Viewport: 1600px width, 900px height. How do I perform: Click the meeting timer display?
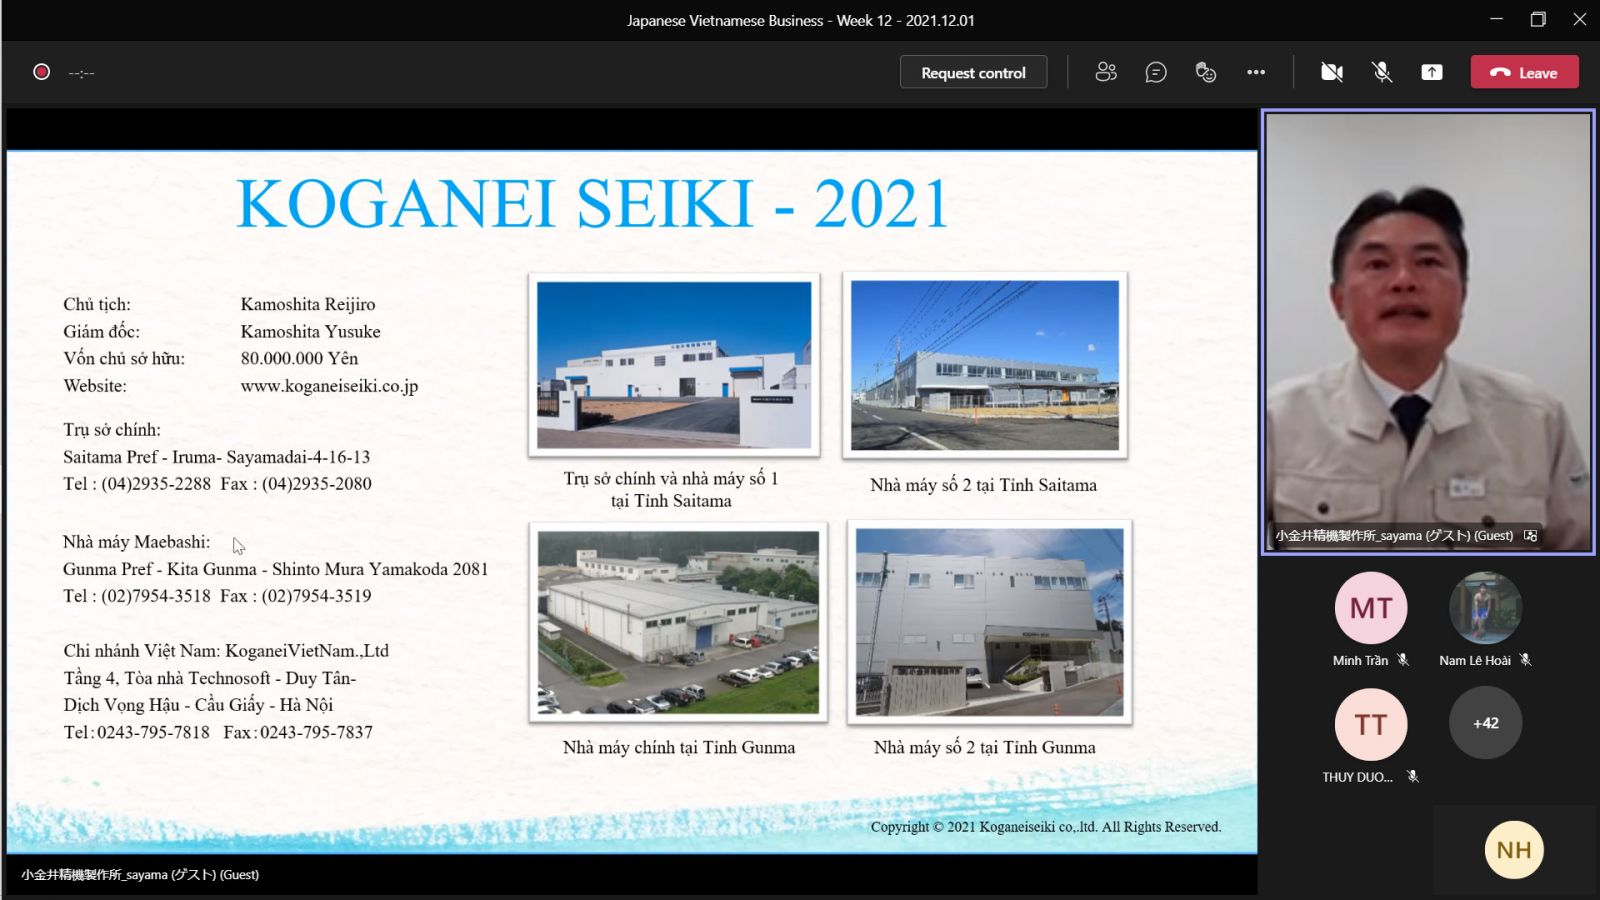[81, 73]
